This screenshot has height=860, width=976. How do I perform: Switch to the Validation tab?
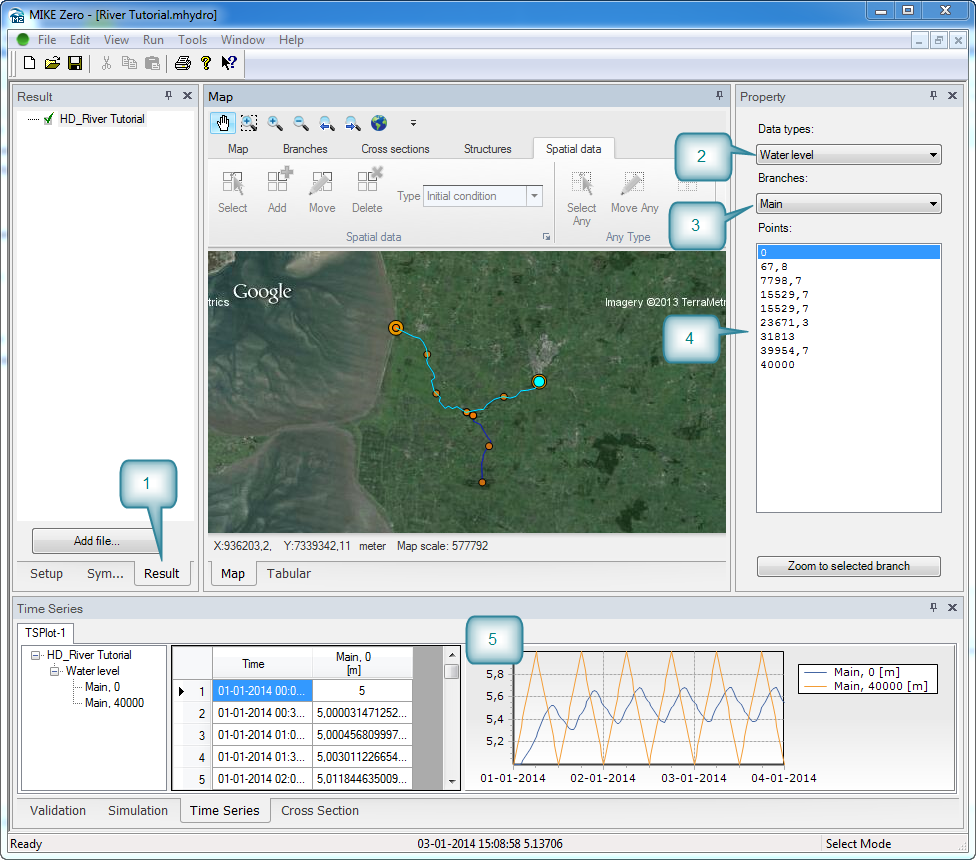pos(58,811)
